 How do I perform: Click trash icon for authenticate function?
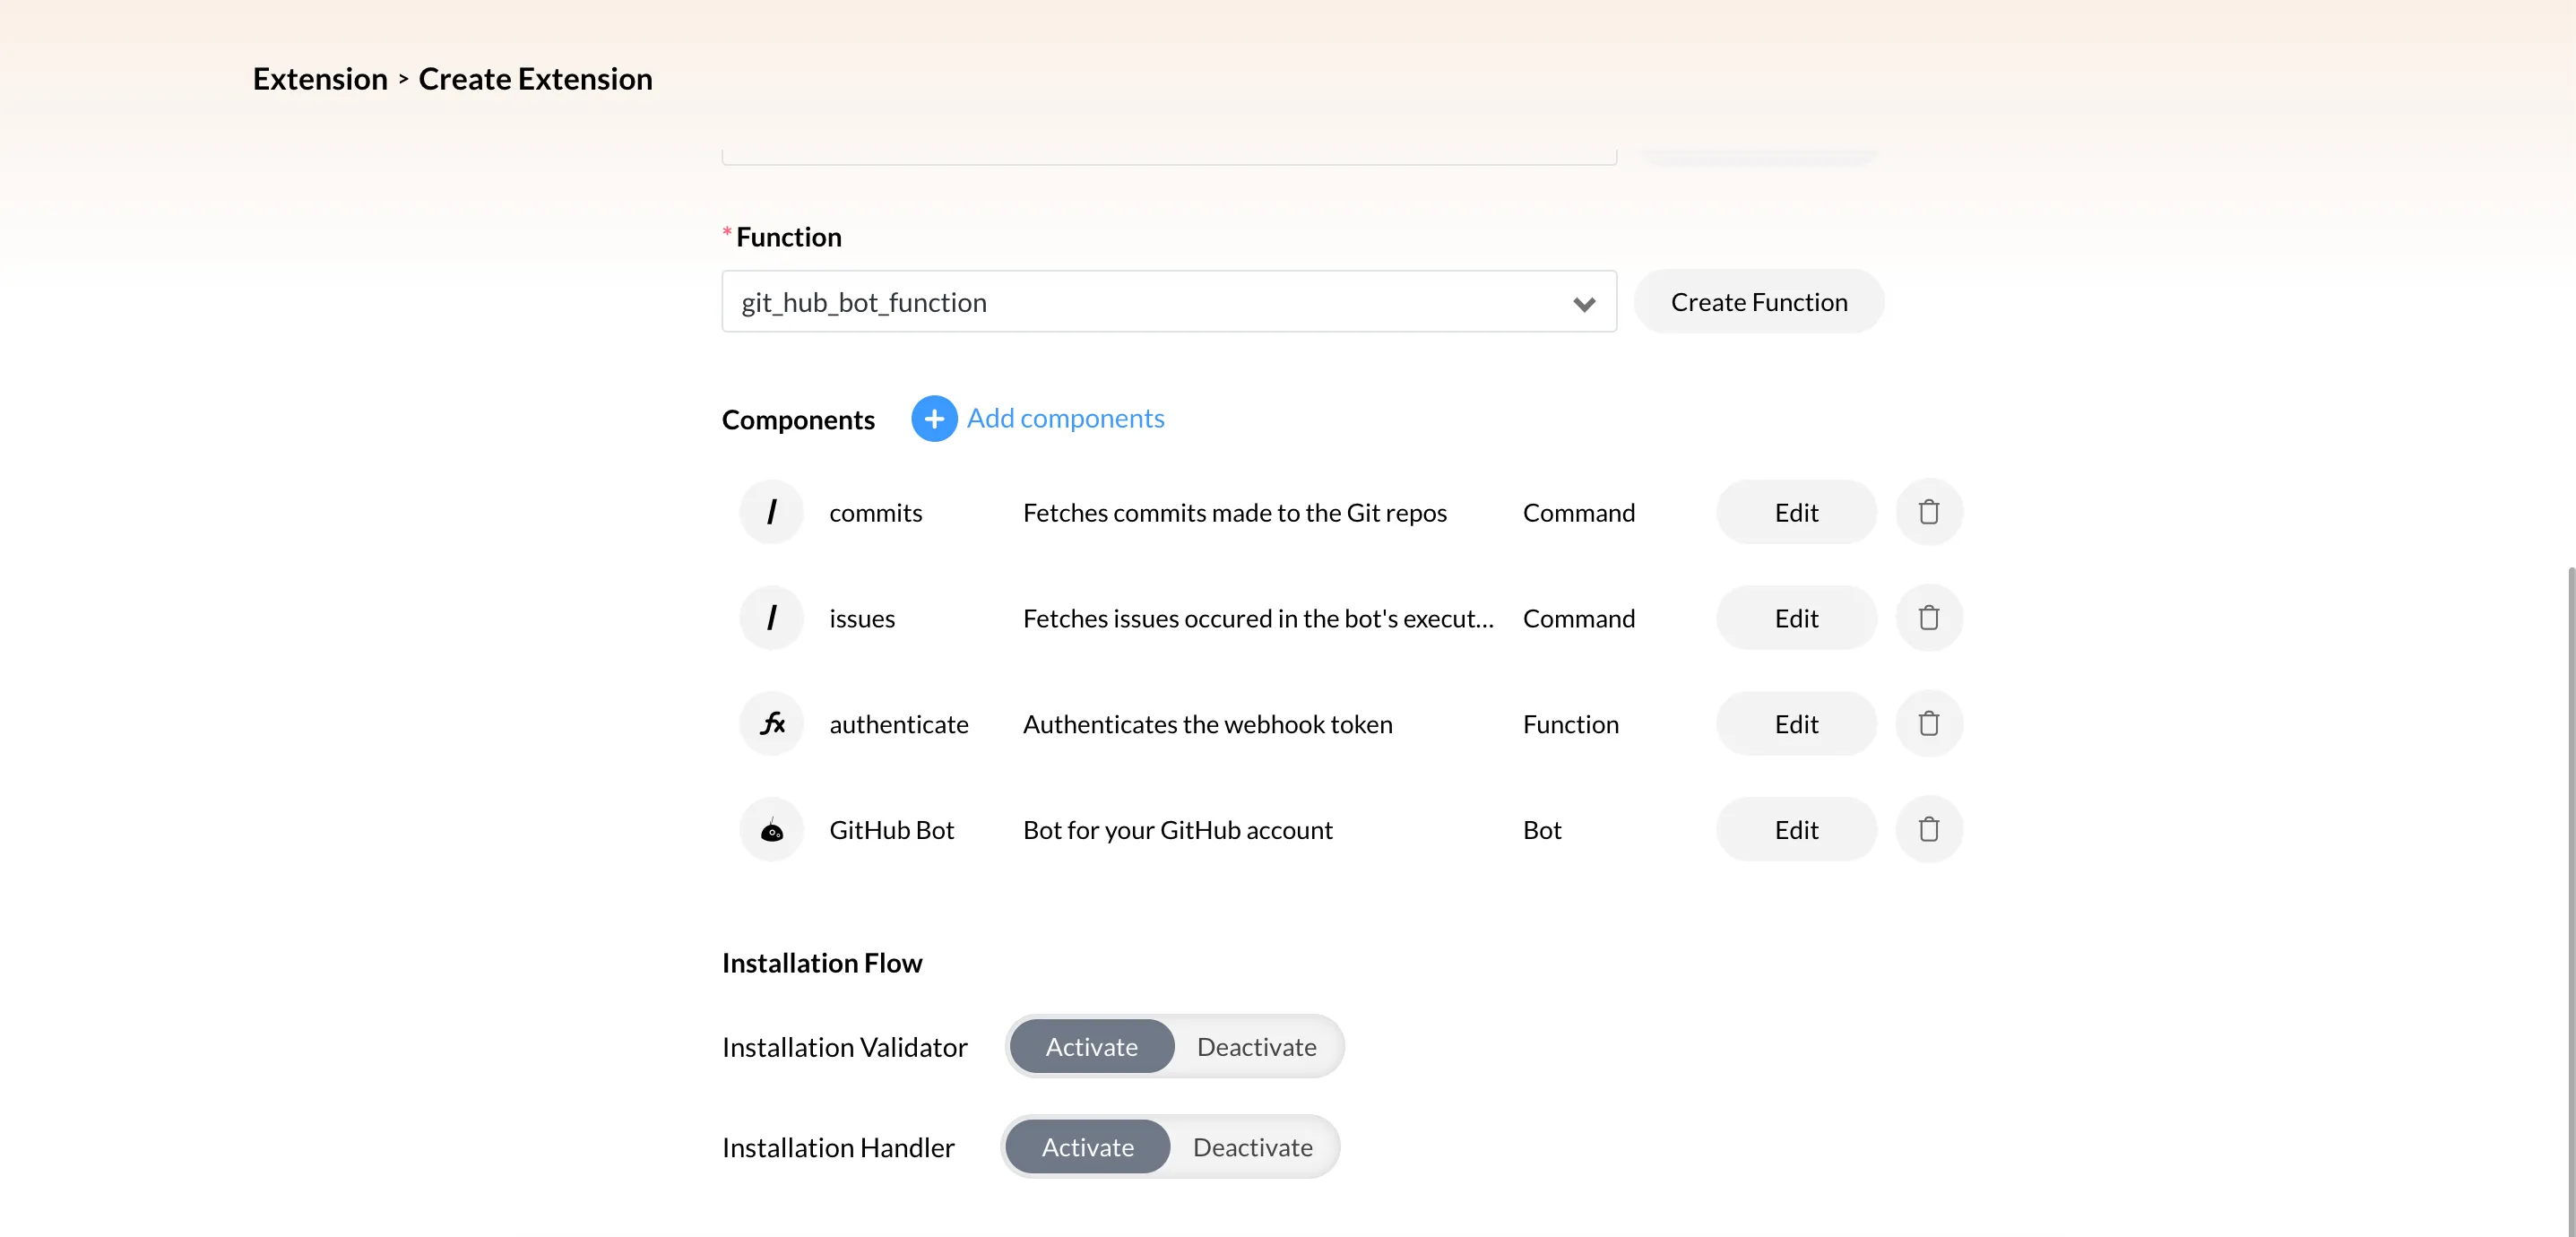coord(1928,724)
